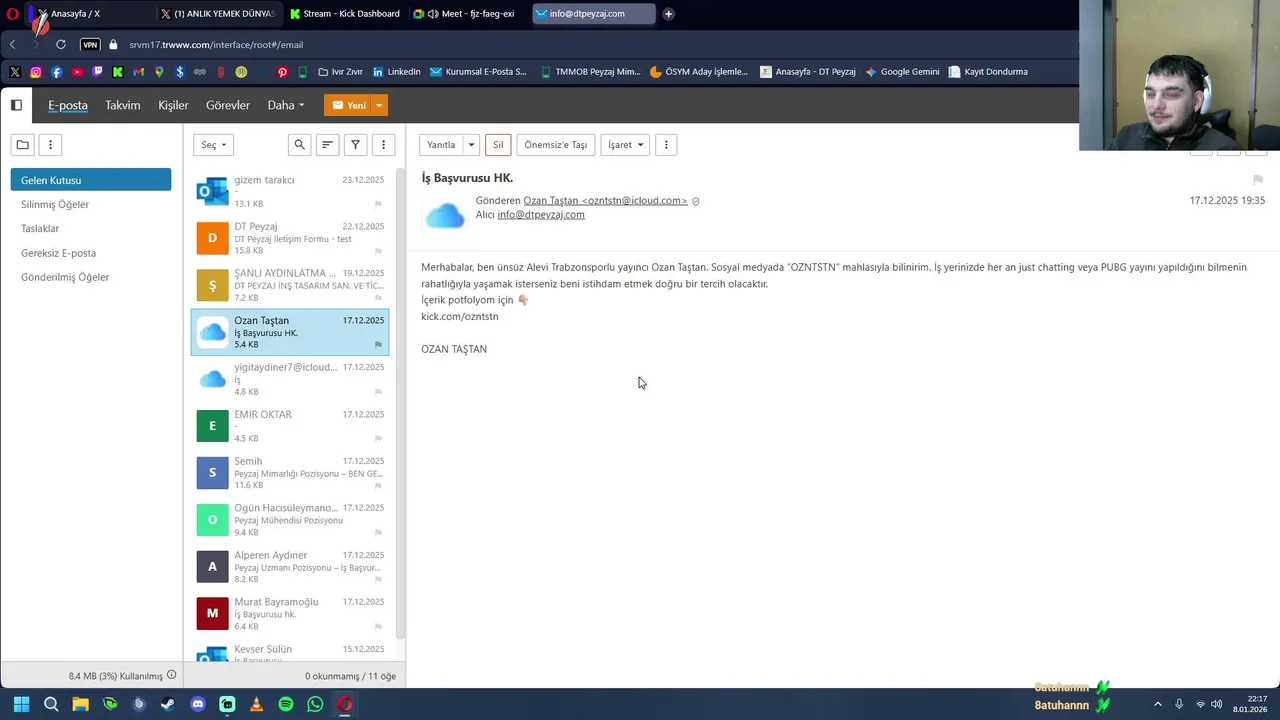1280x720 pixels.
Task: Reply using the Yanıtla button
Action: pyautogui.click(x=441, y=145)
